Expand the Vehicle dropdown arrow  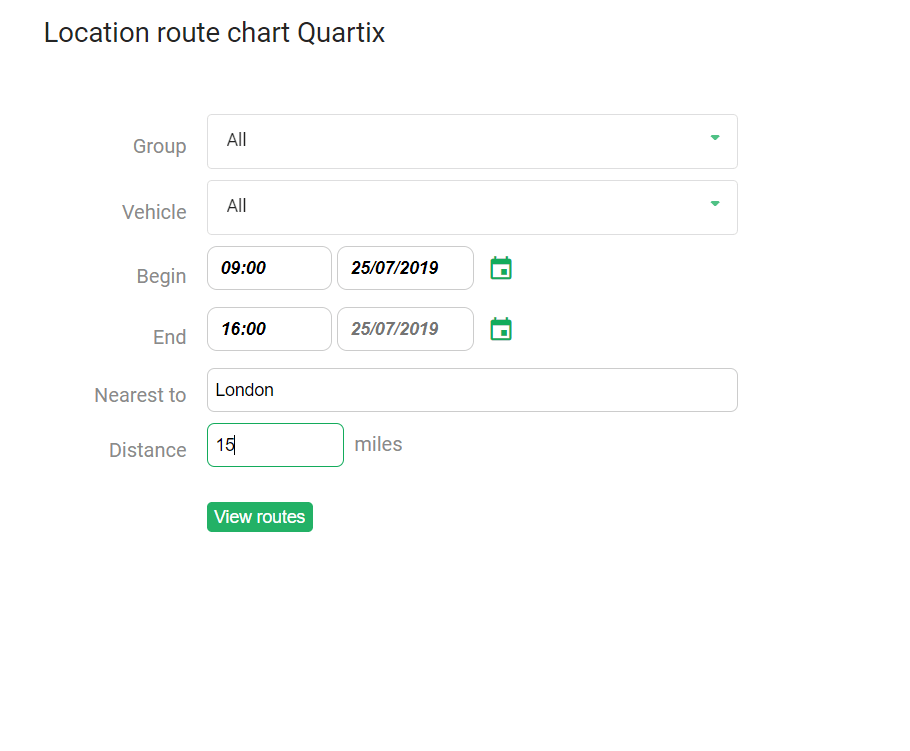coord(715,204)
